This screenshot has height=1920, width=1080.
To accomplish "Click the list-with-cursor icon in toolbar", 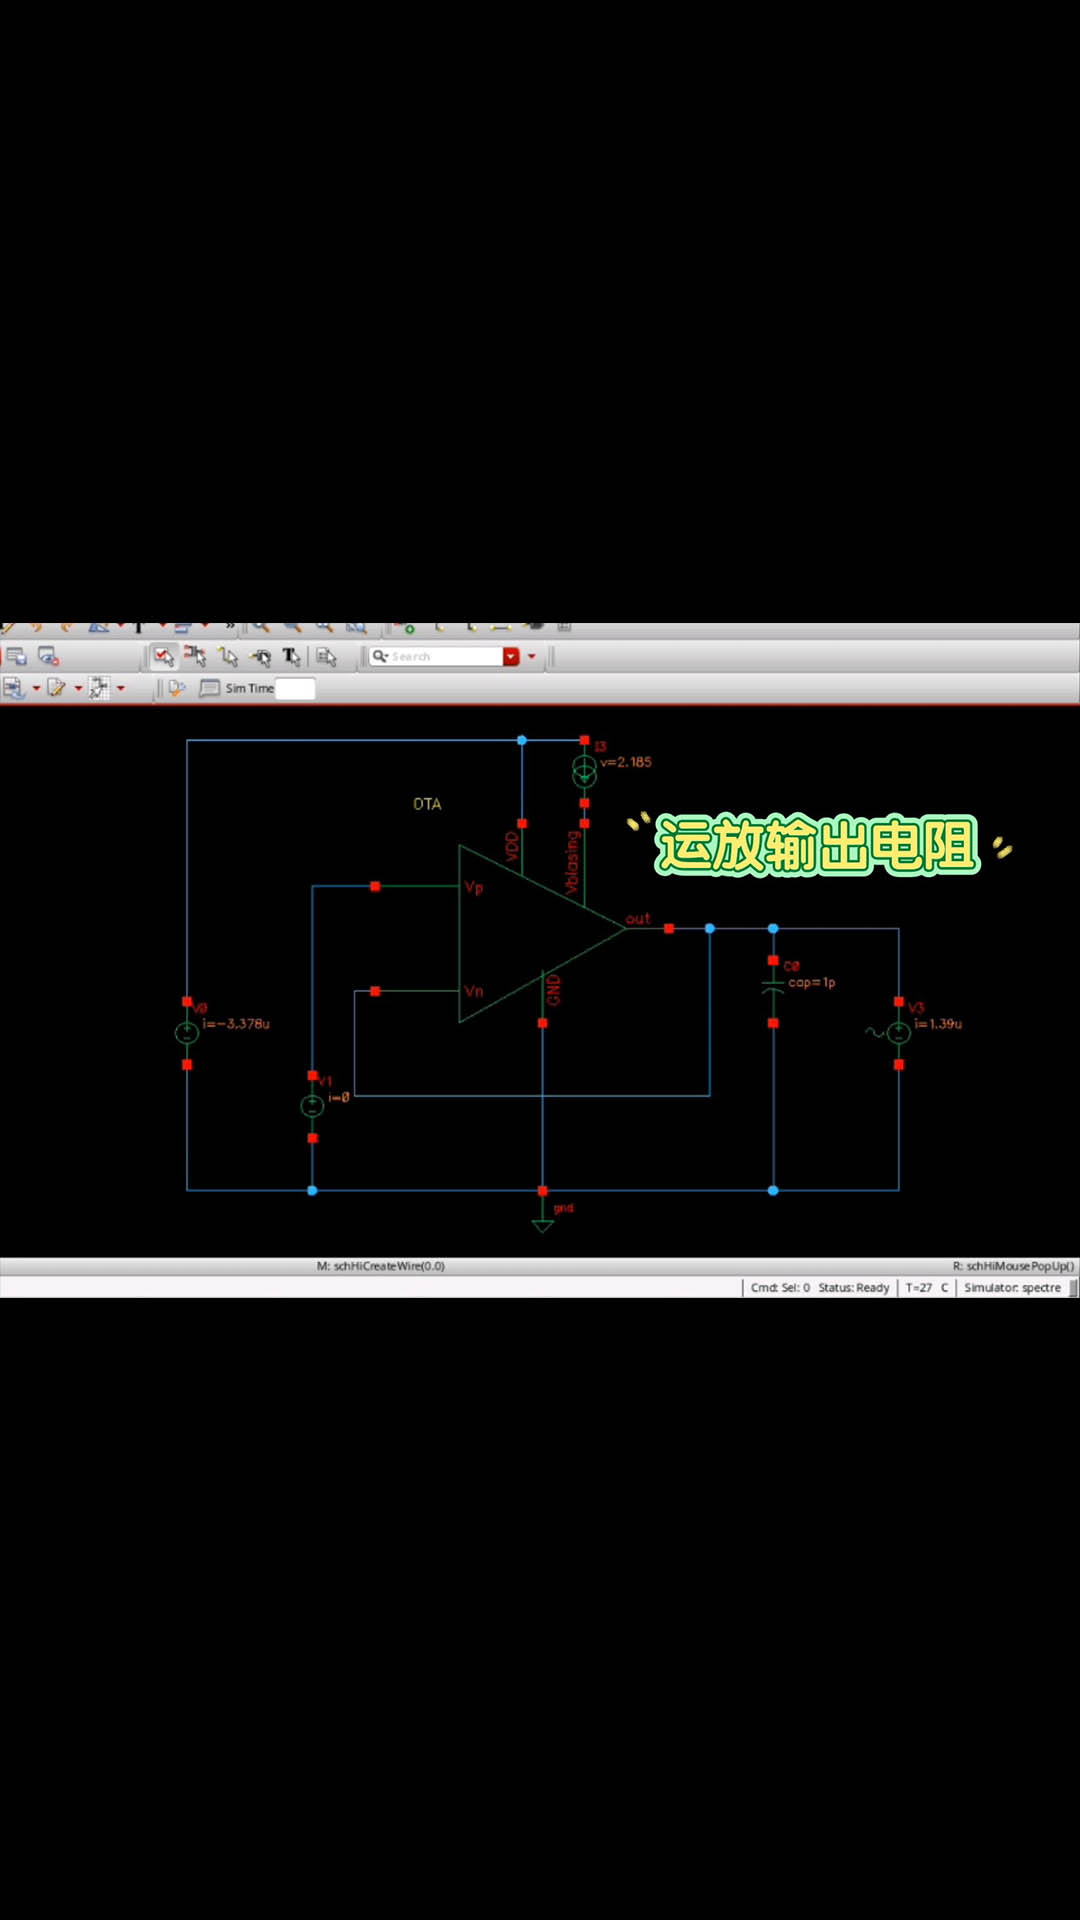I will pyautogui.click(x=326, y=657).
